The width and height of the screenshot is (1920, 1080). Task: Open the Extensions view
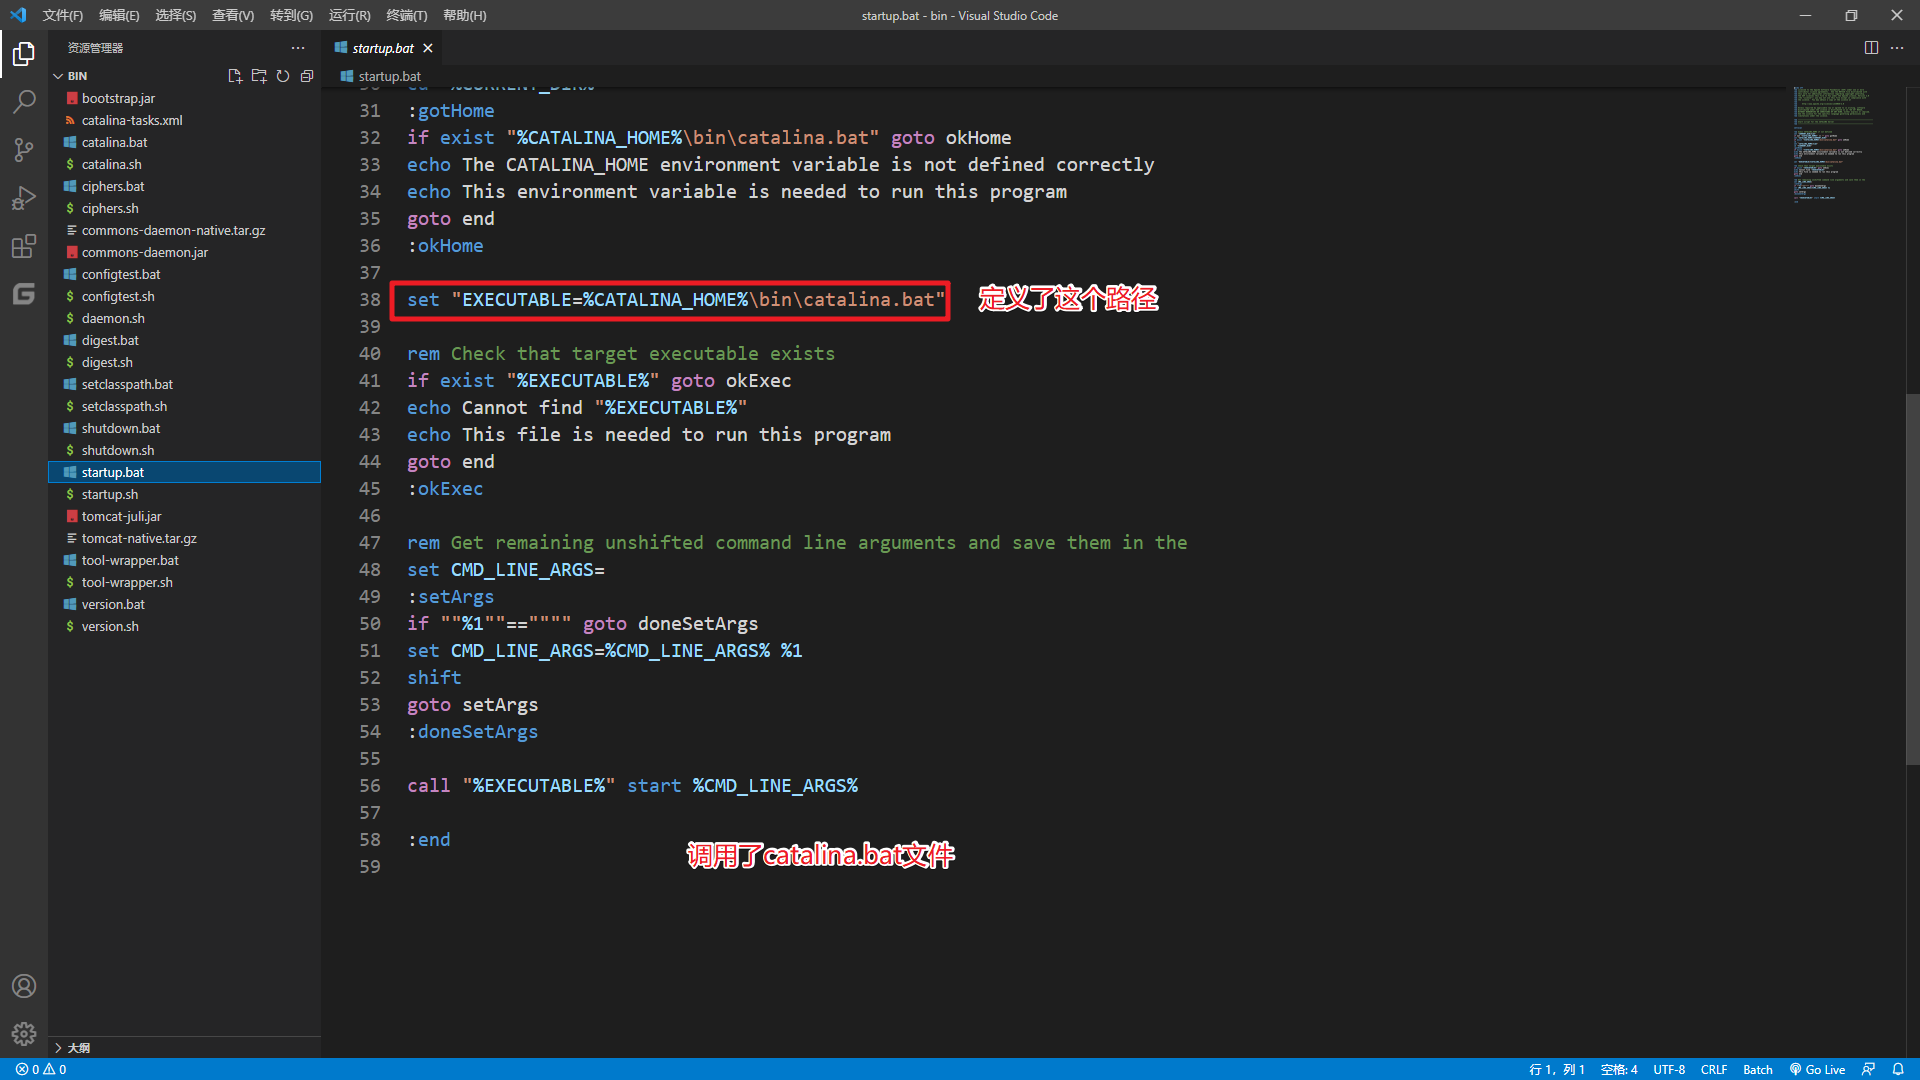click(24, 246)
